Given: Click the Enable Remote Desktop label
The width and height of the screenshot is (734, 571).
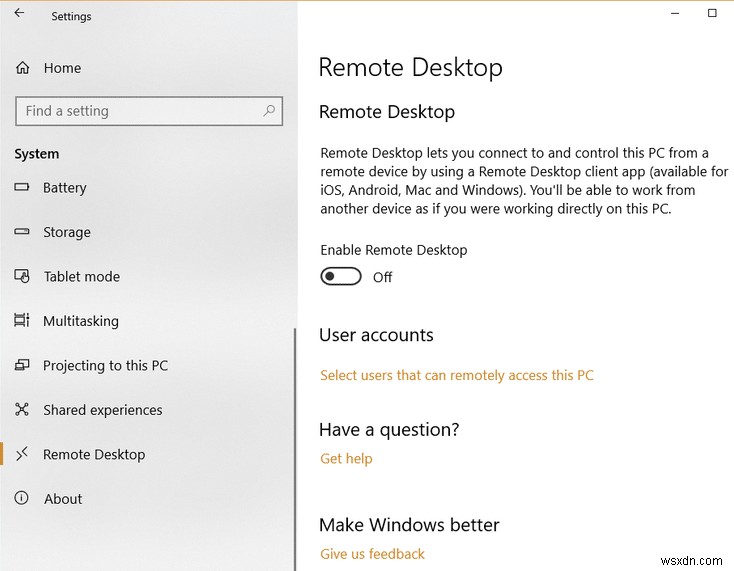Looking at the screenshot, I should (x=394, y=250).
